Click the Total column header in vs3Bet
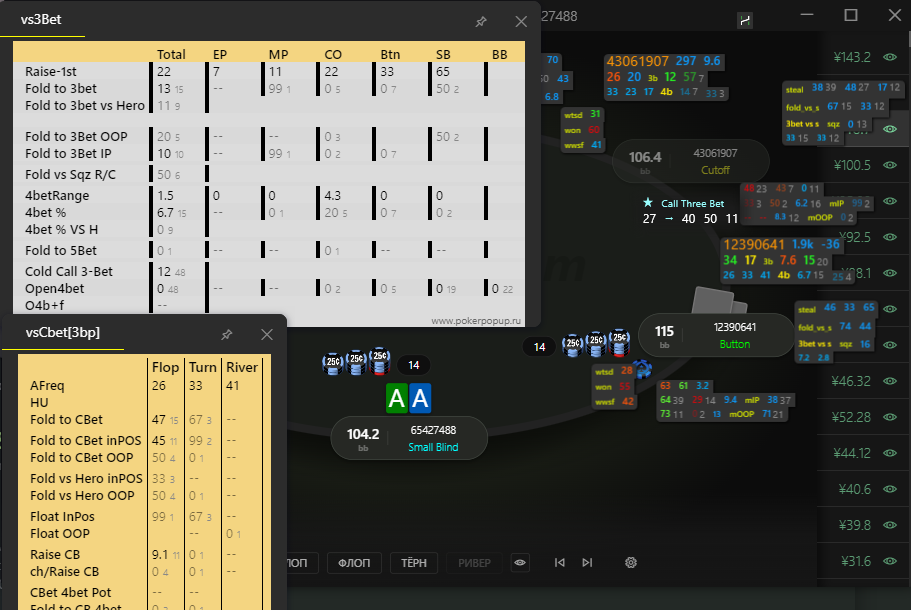 point(171,55)
